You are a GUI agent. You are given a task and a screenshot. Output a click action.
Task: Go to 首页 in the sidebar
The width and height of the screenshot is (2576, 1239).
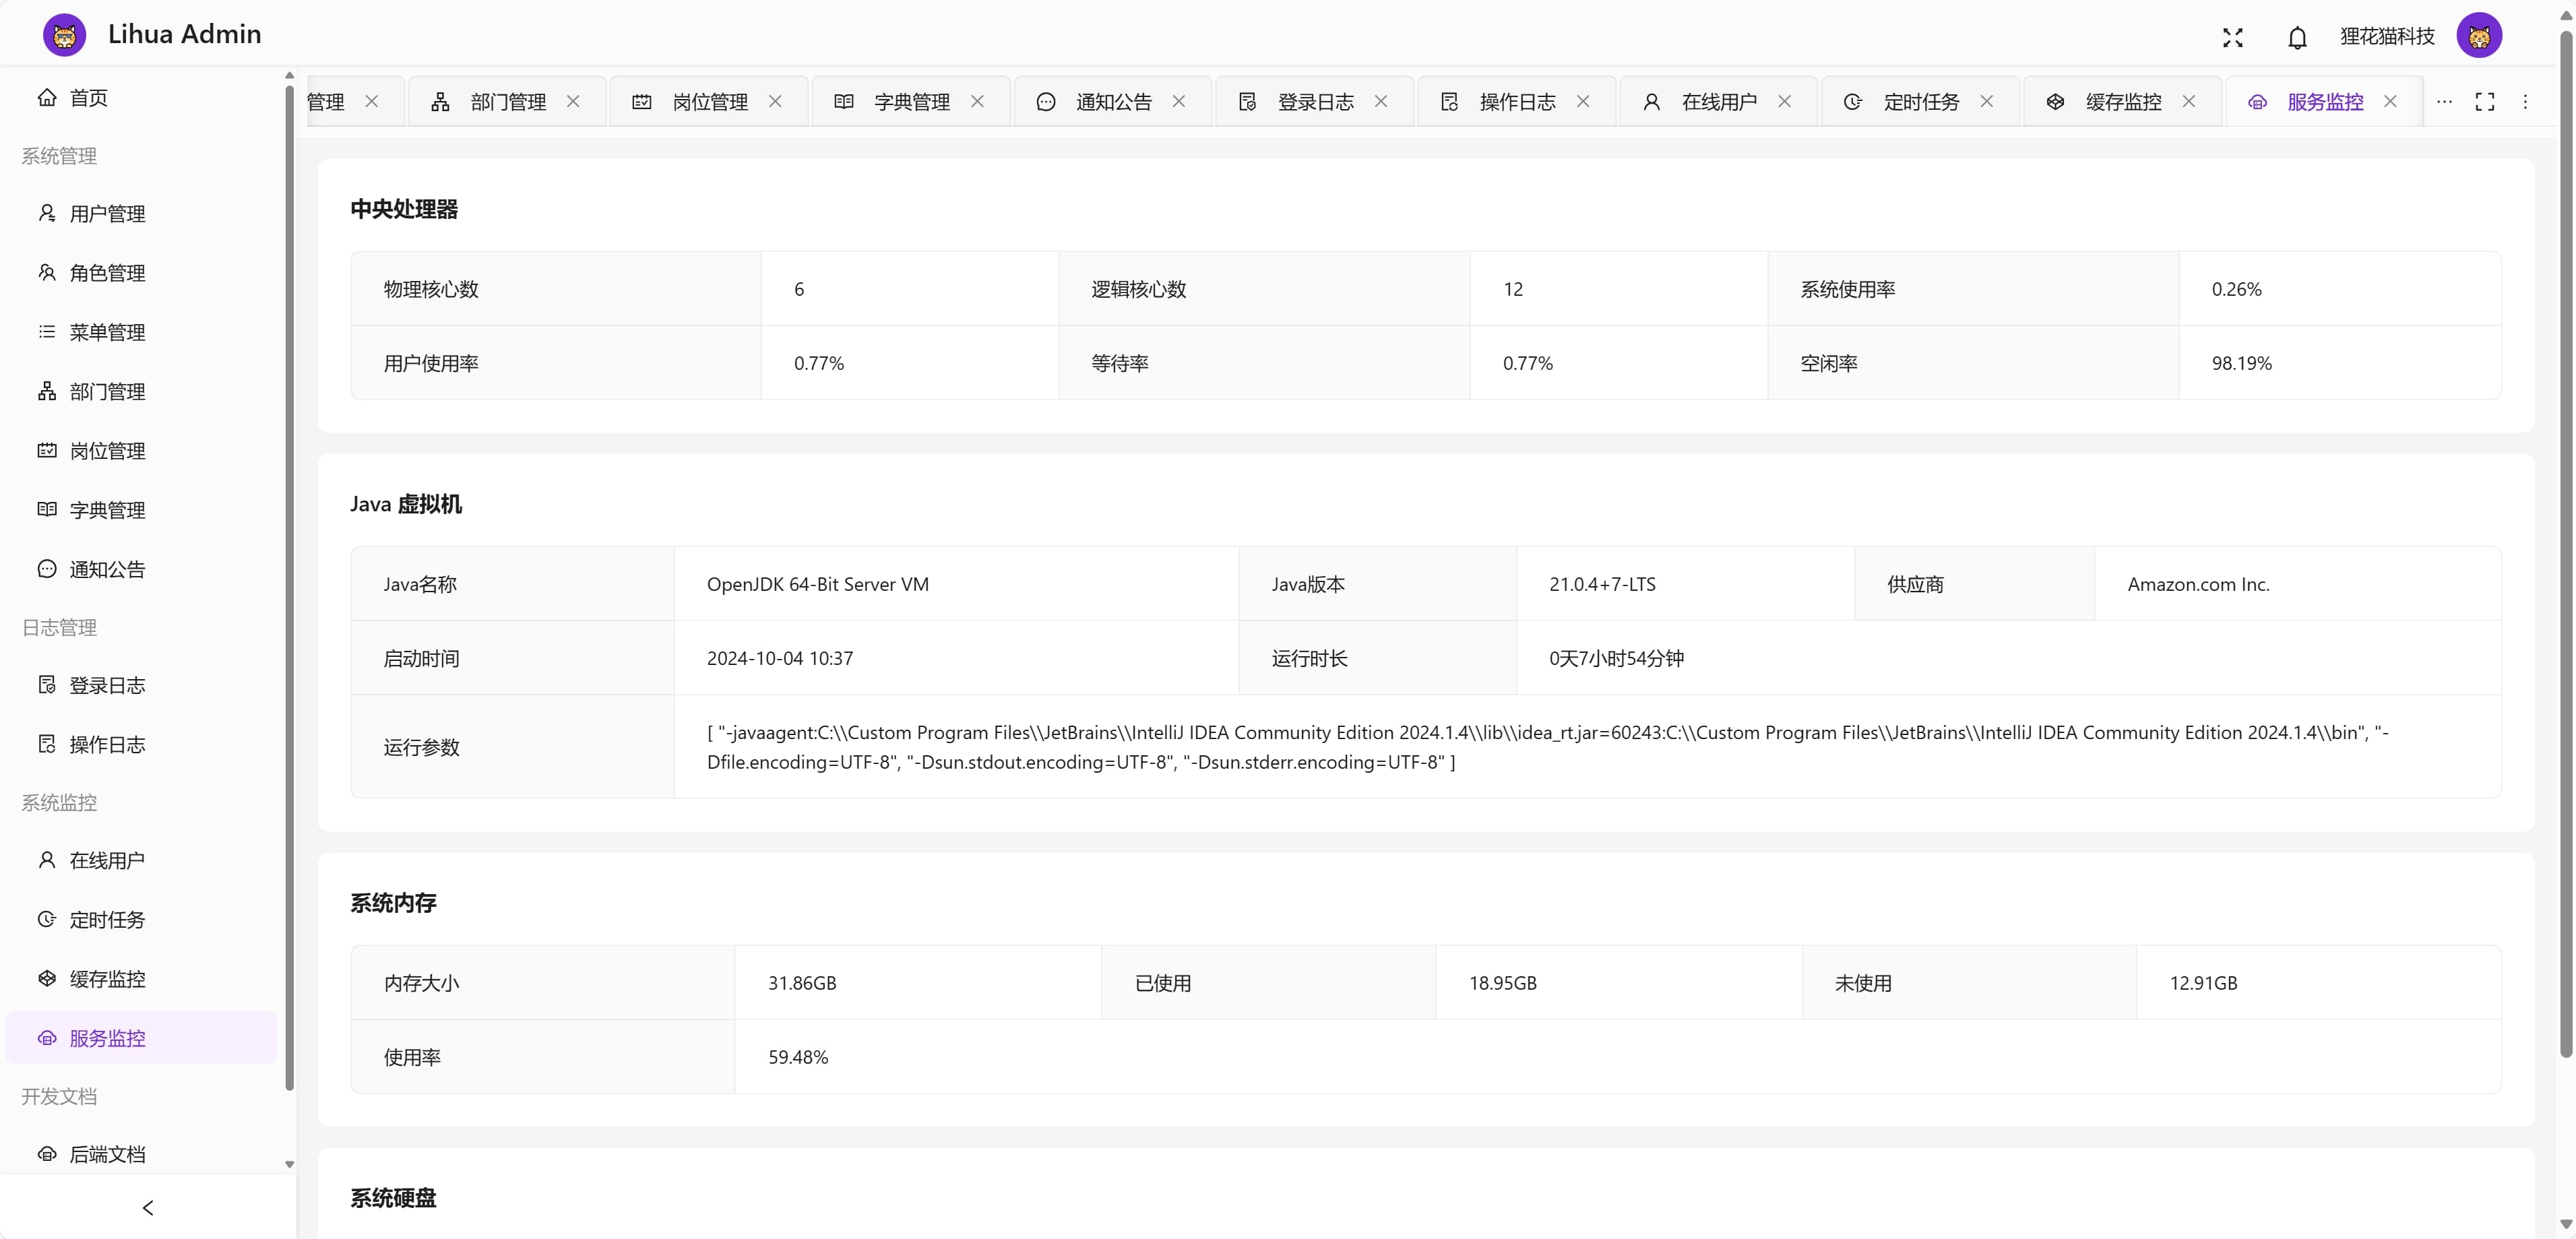click(x=142, y=98)
